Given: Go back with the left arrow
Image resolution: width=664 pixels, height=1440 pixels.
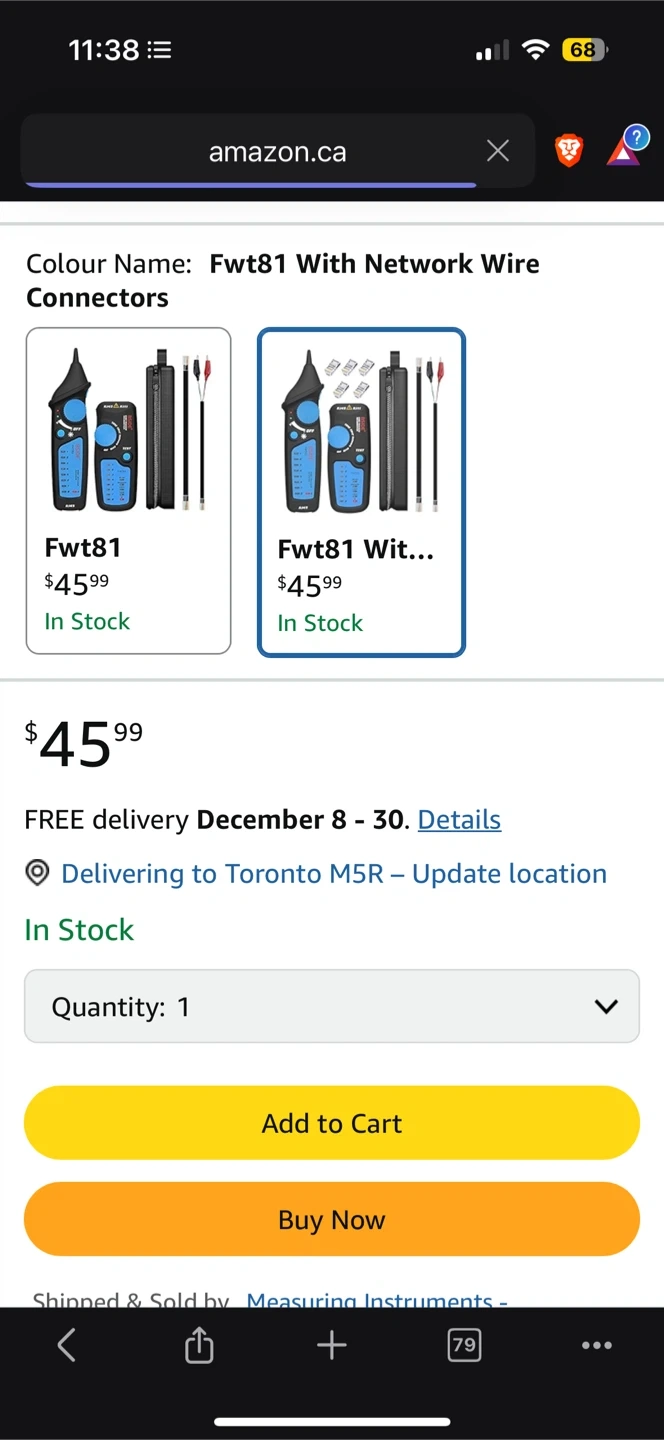Looking at the screenshot, I should point(66,1345).
